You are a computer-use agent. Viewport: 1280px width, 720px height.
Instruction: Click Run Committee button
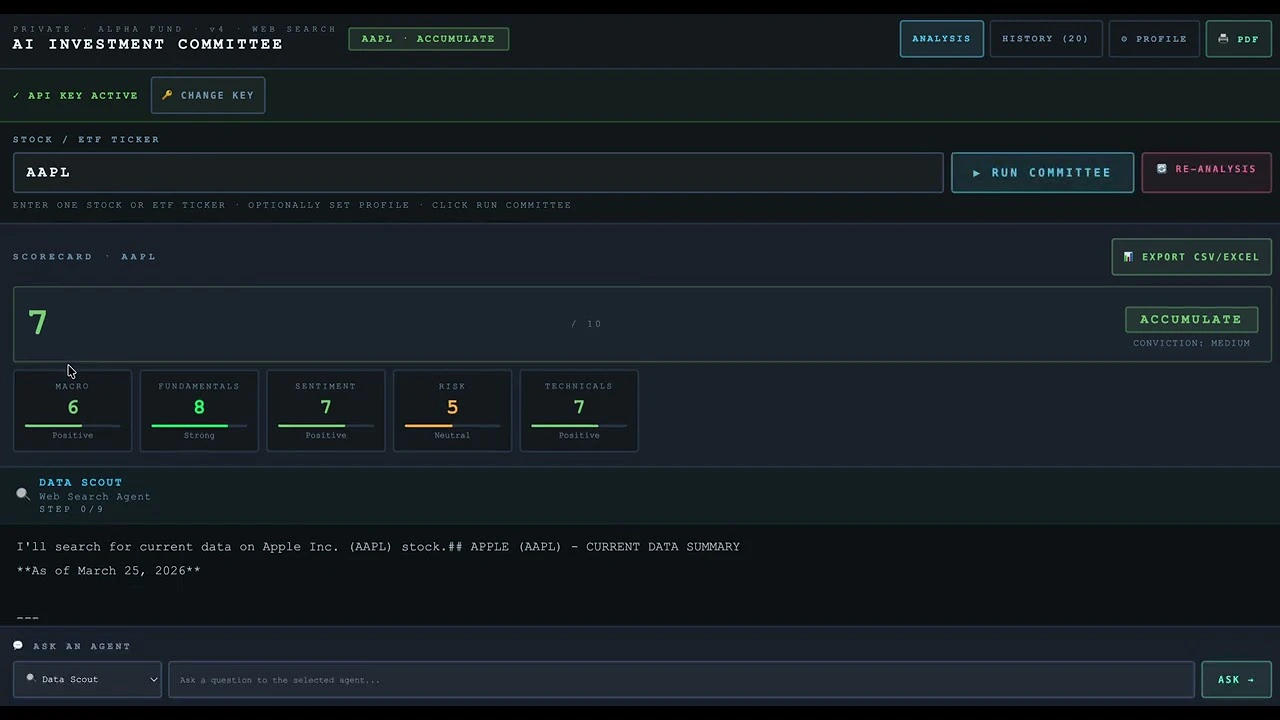point(1042,172)
